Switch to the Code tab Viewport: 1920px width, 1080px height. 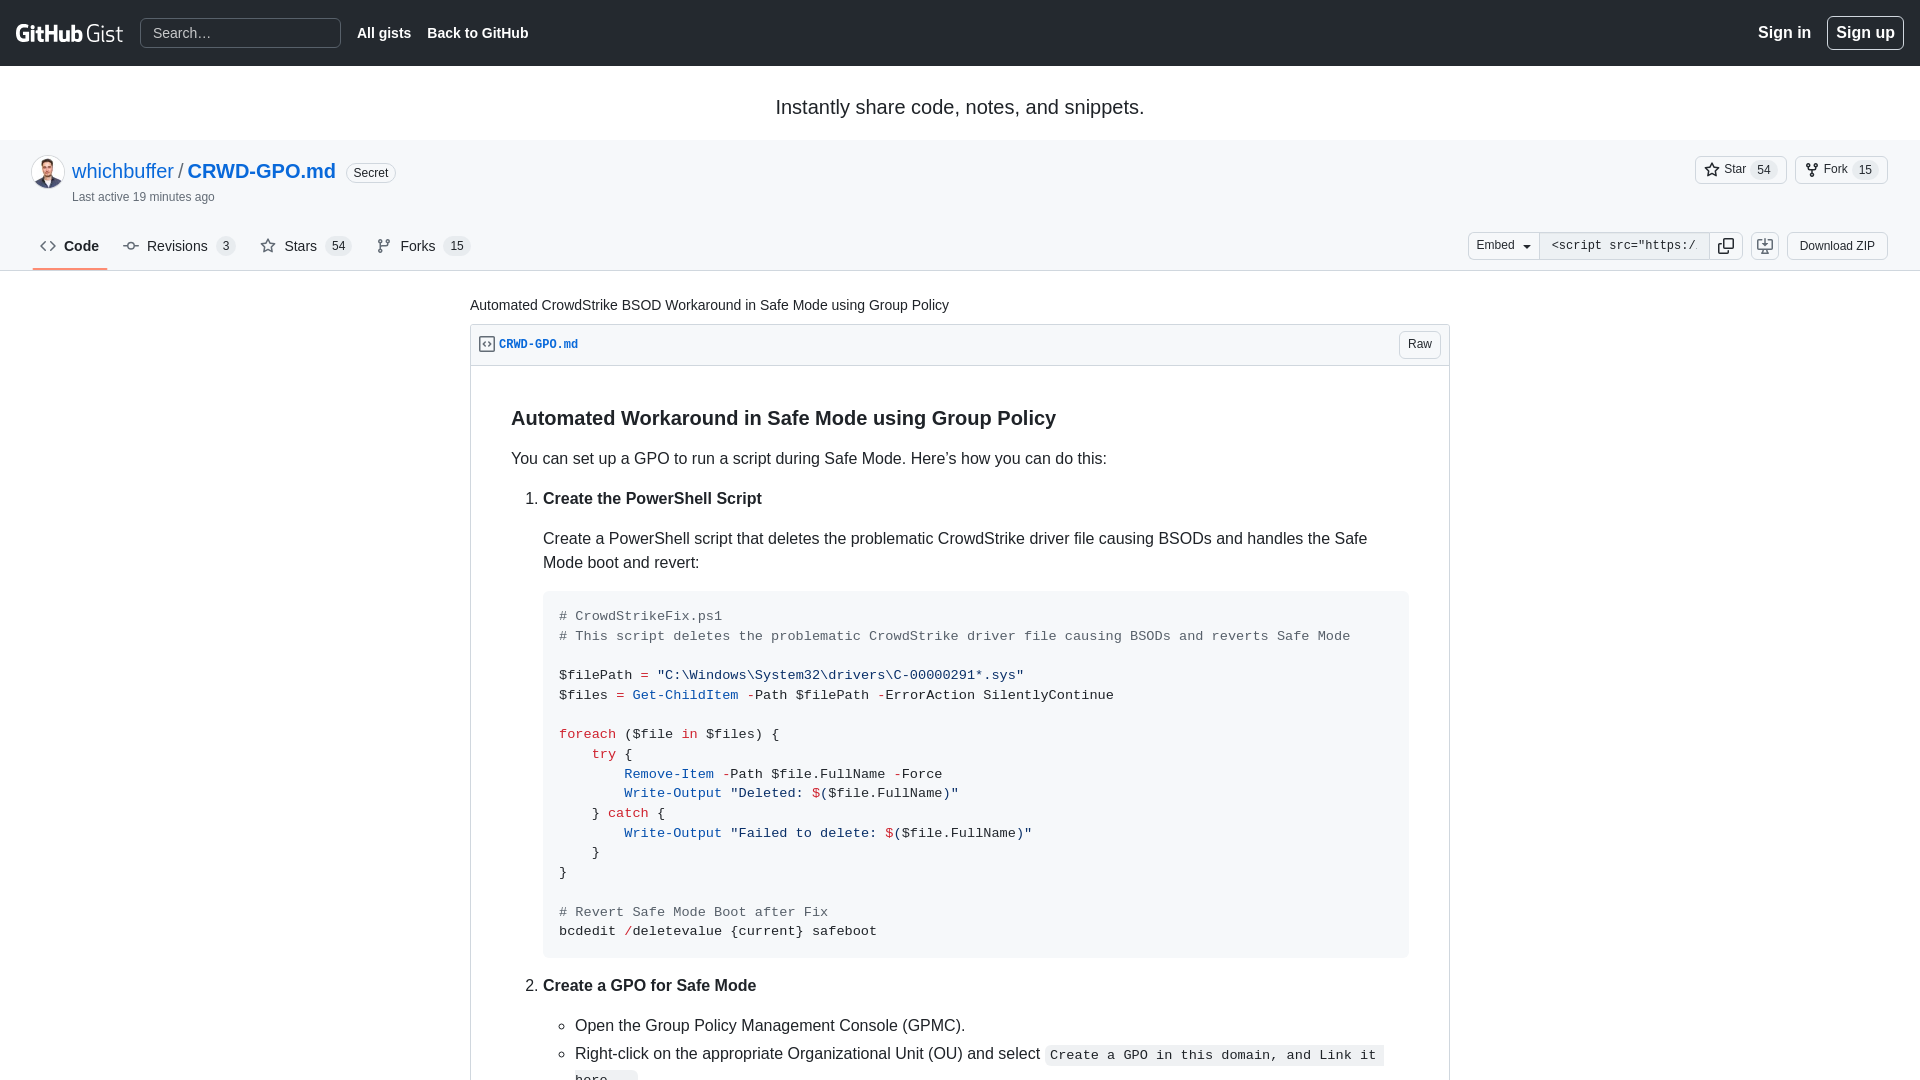pyautogui.click(x=70, y=246)
